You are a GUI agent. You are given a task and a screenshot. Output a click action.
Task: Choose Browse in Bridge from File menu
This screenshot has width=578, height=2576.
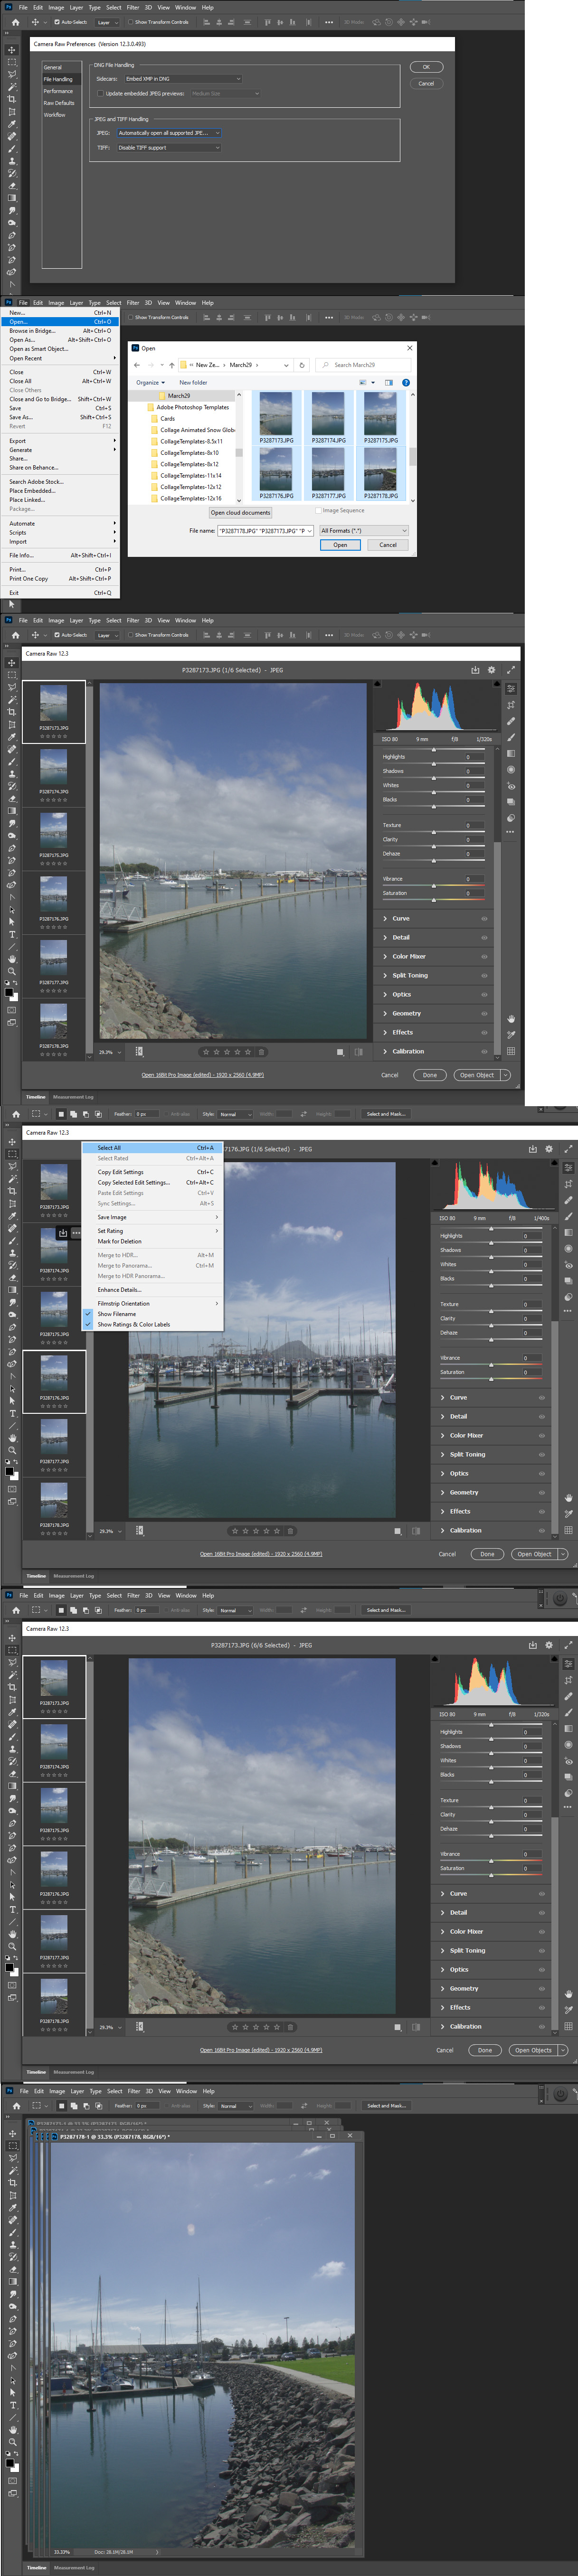pyautogui.click(x=61, y=331)
